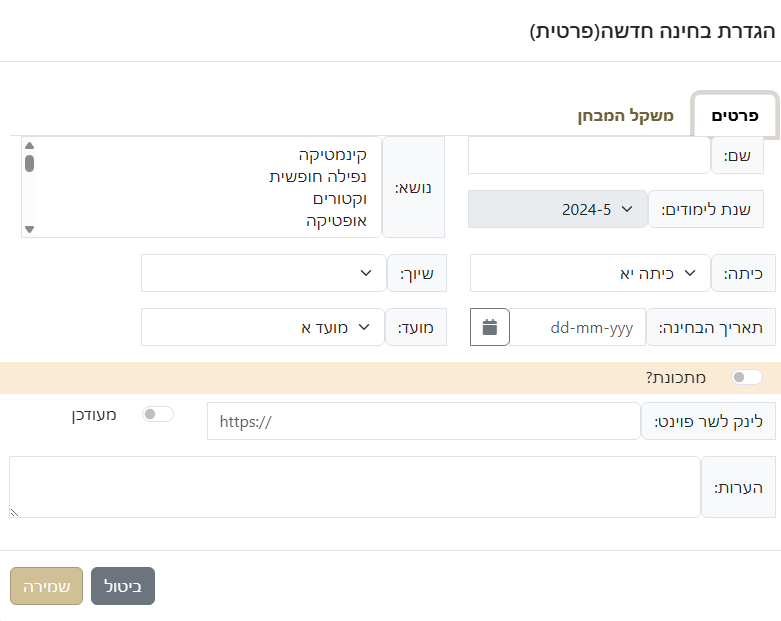Viewport: 781px width, 621px height.
Task: Select קינמטיקה in the topic list
Action: tap(332, 155)
